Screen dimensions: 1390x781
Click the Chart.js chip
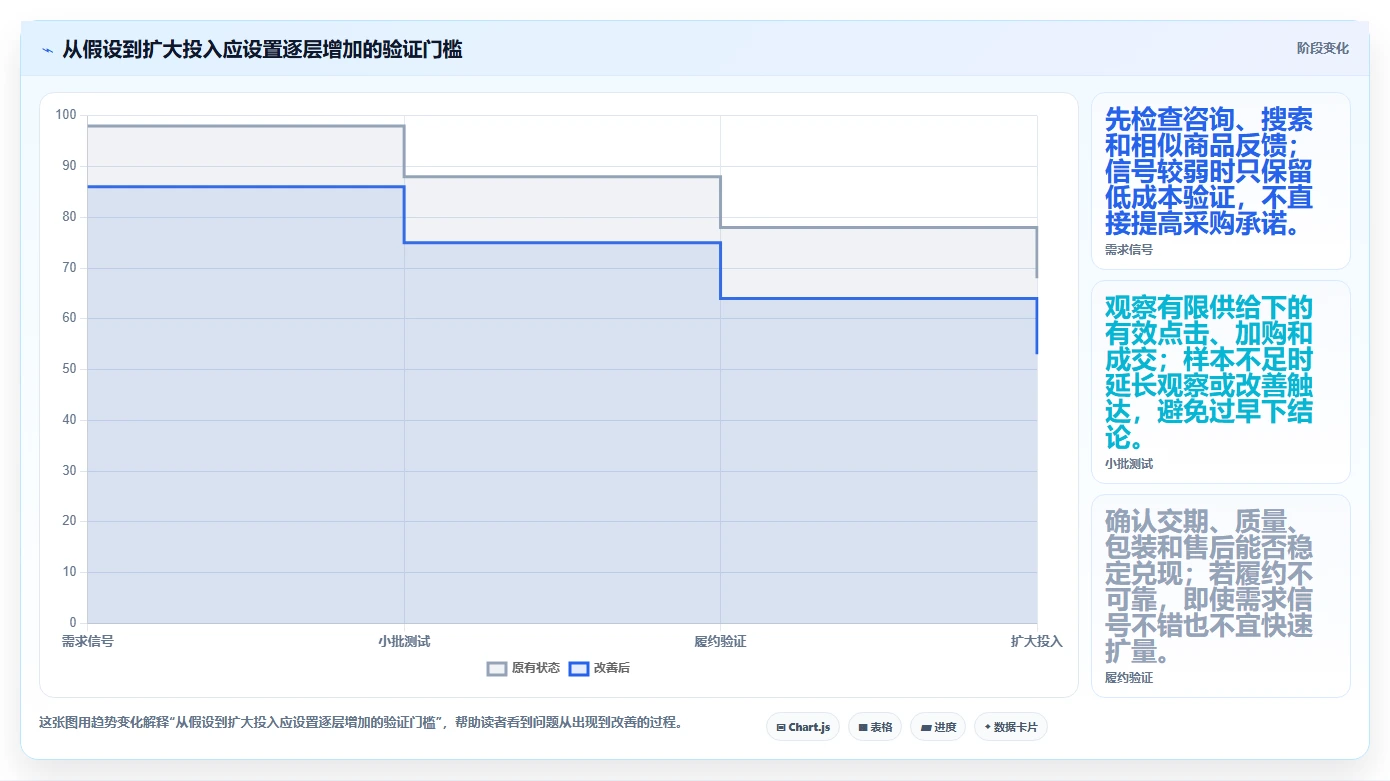click(803, 727)
